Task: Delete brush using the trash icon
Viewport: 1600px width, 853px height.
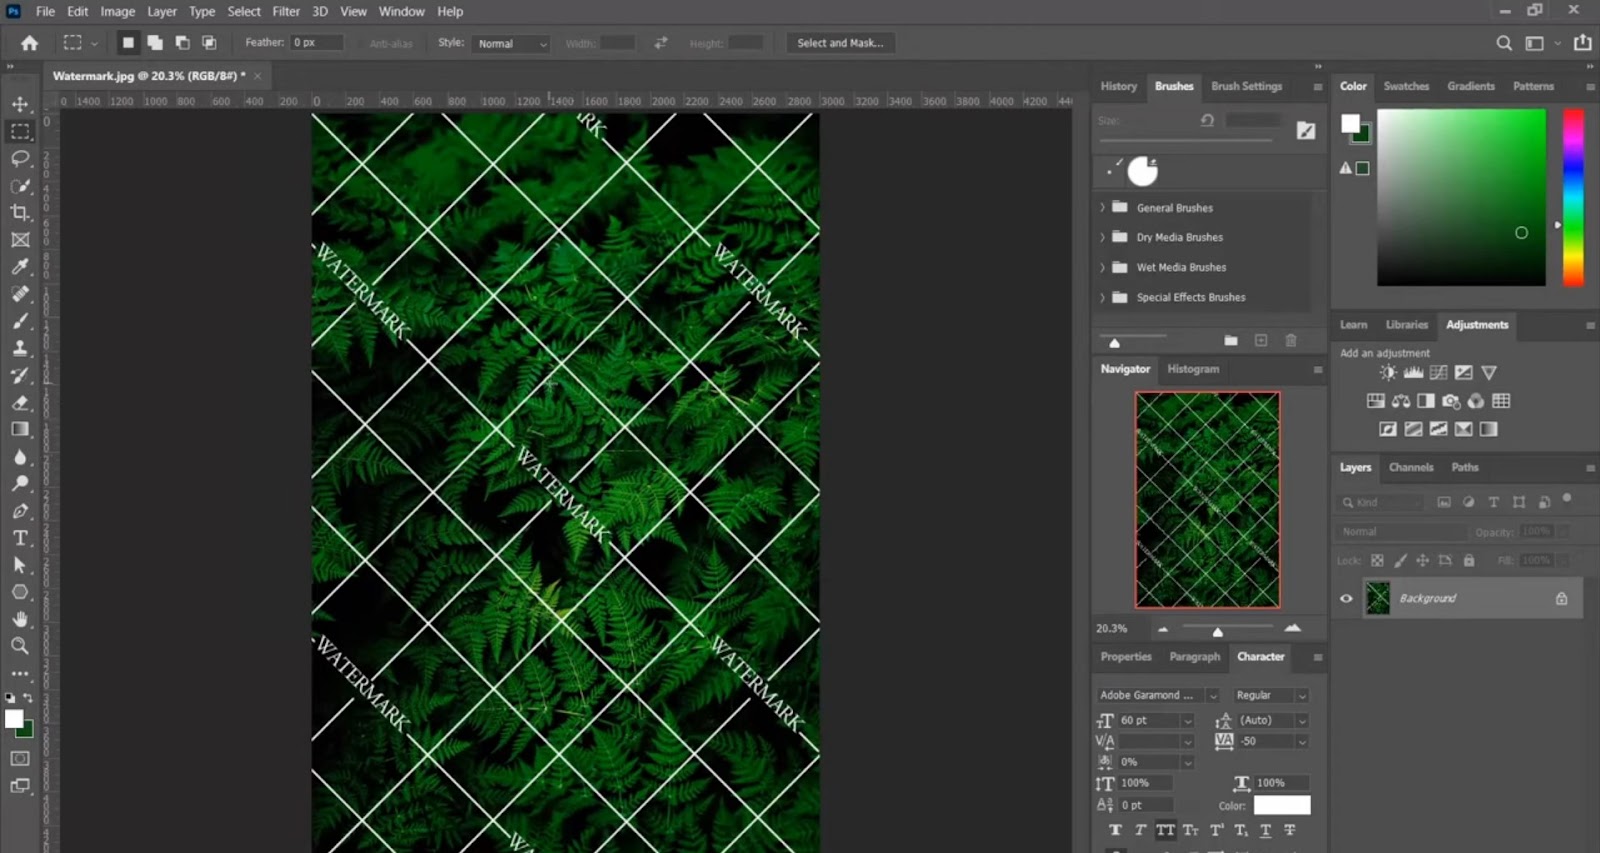Action: pyautogui.click(x=1291, y=341)
